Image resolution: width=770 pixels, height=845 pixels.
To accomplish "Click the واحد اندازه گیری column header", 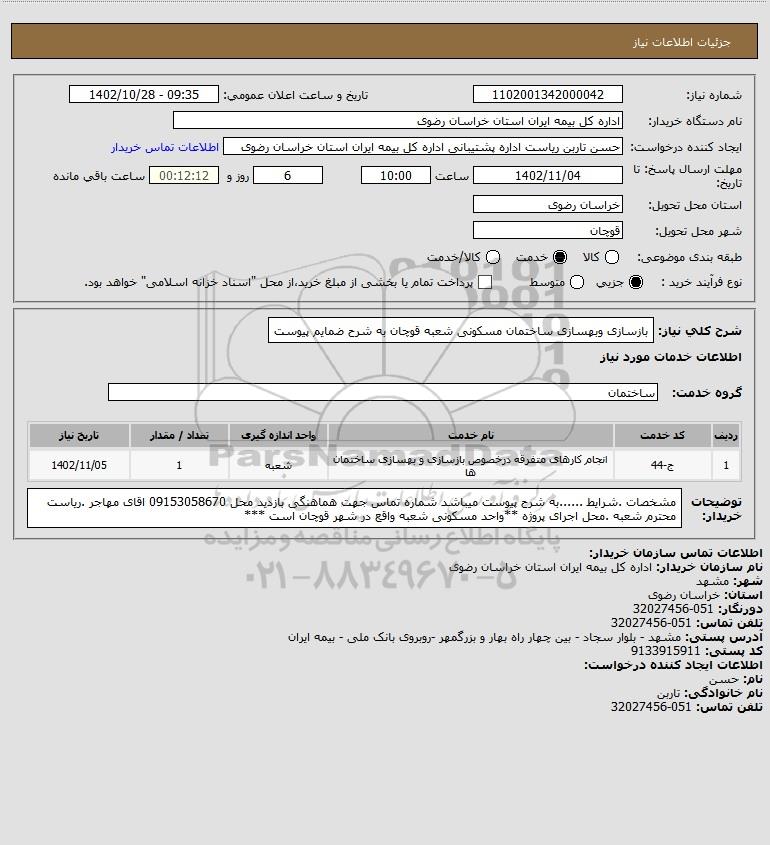I will tap(278, 435).
